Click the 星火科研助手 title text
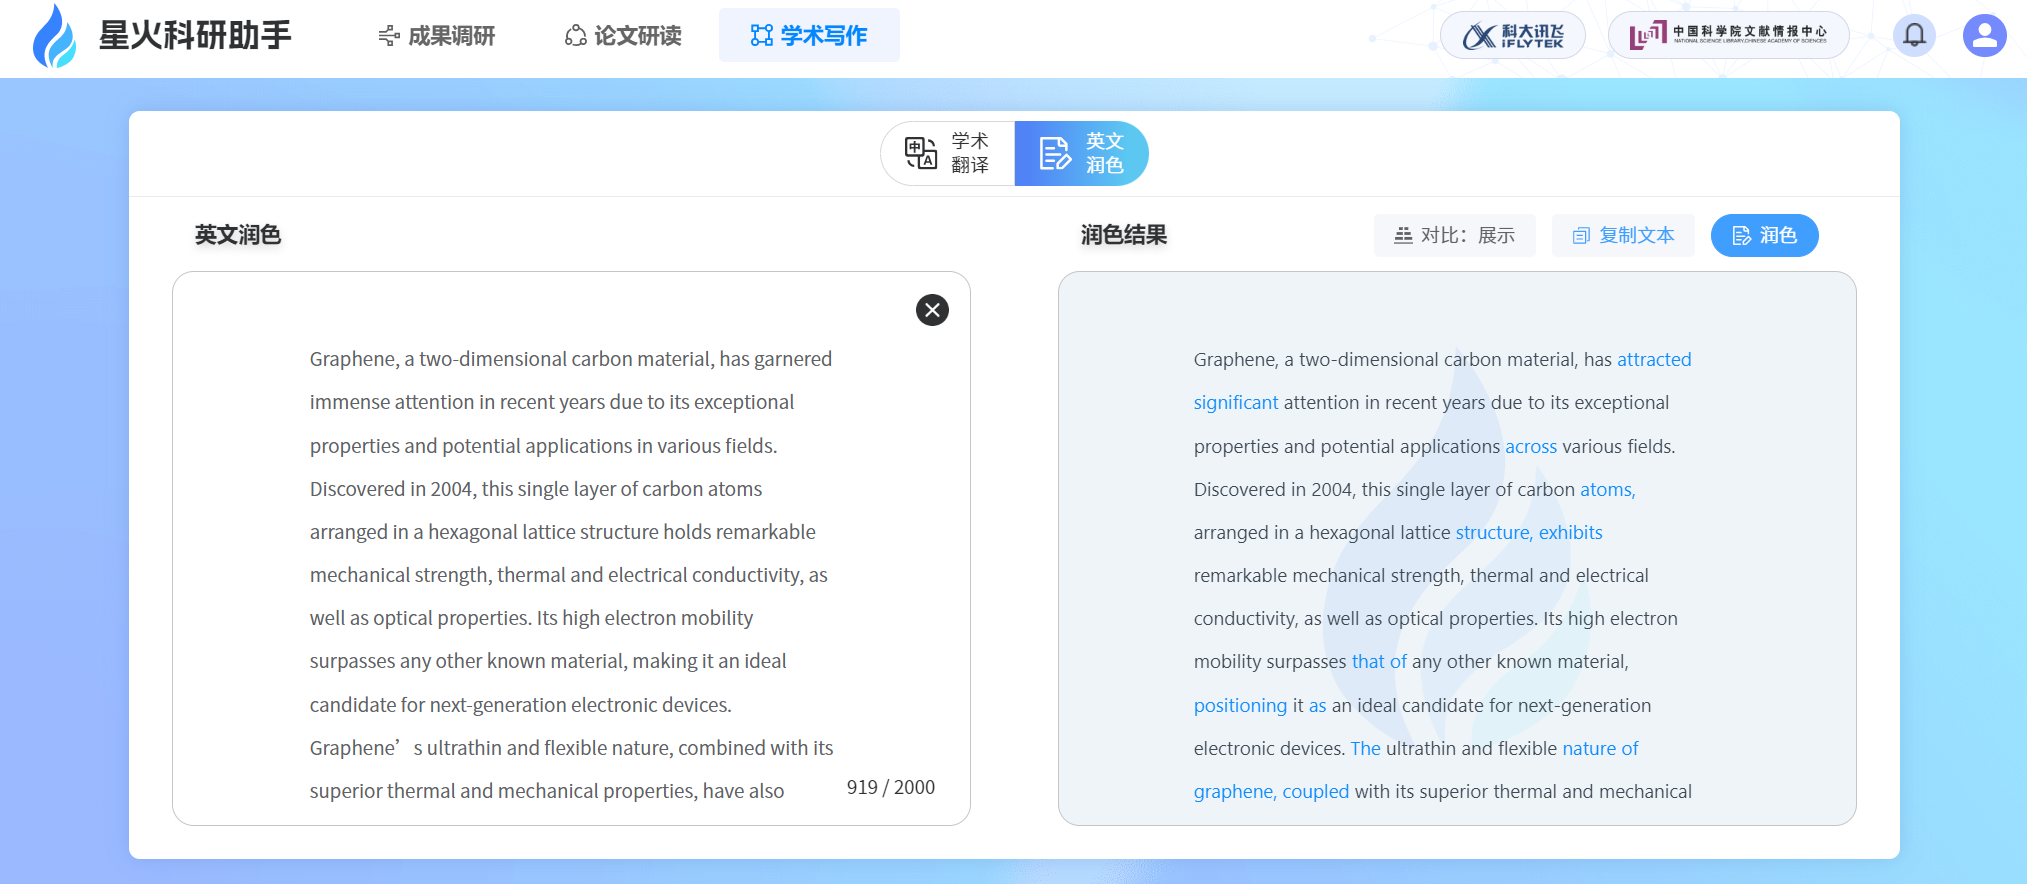The width and height of the screenshot is (2027, 884). tap(195, 36)
